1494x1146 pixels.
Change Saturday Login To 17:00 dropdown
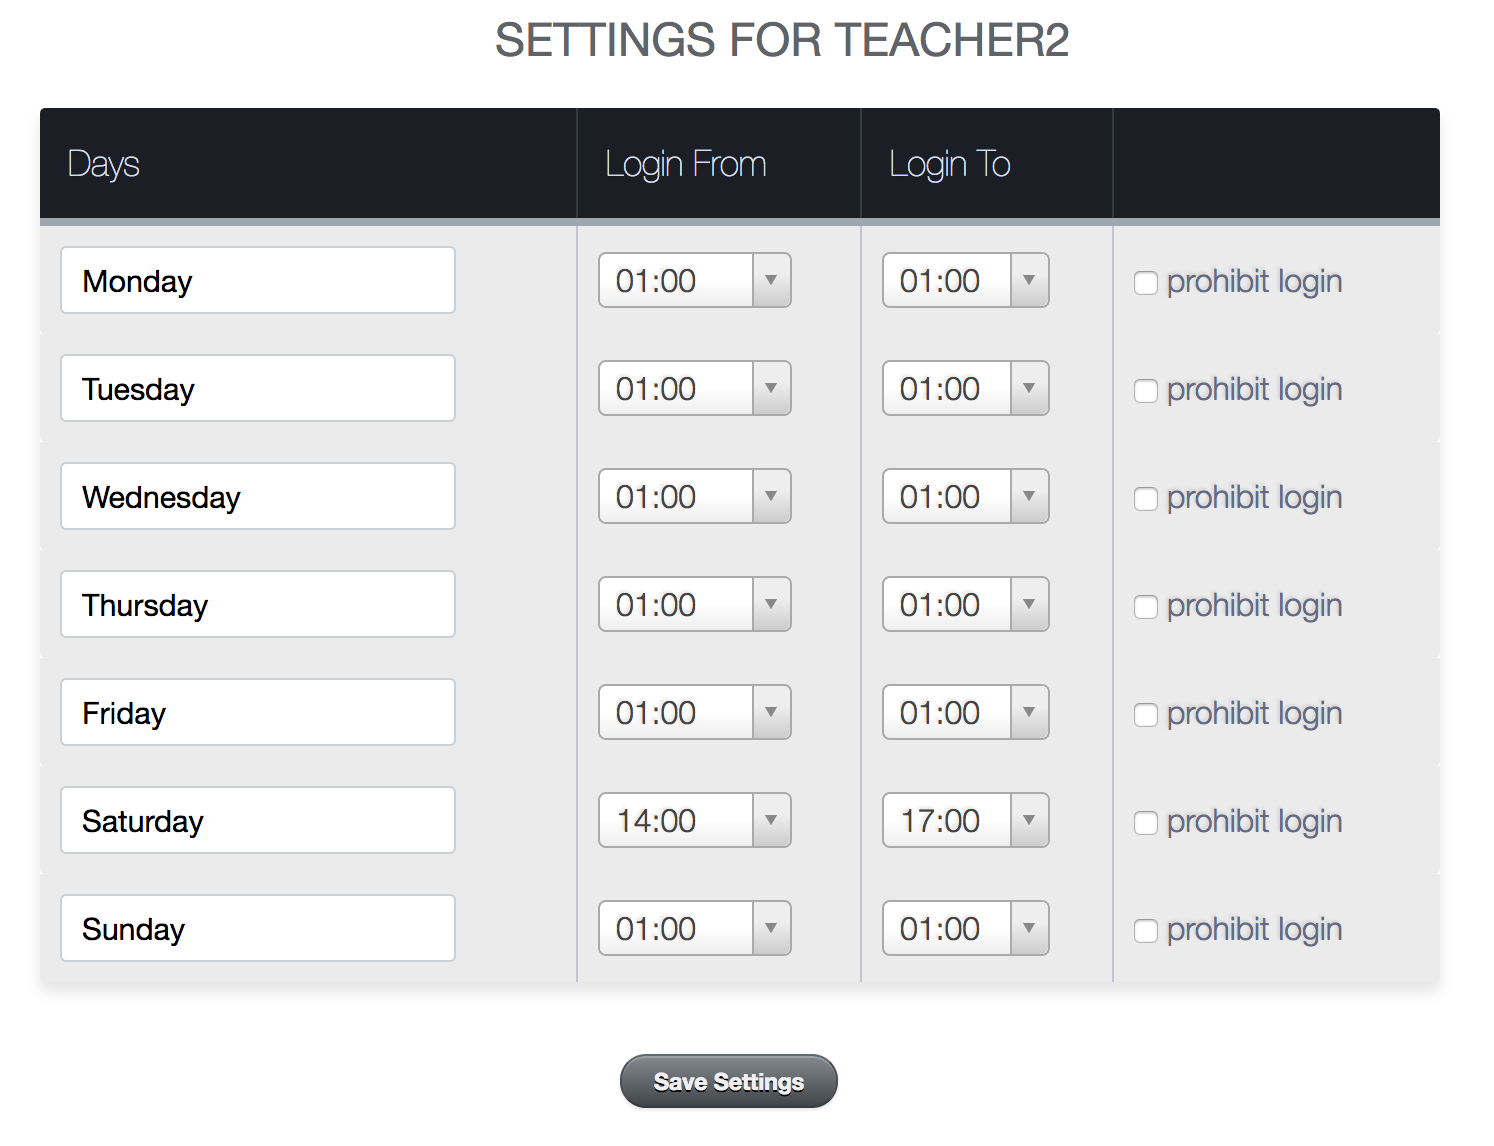[965, 821]
